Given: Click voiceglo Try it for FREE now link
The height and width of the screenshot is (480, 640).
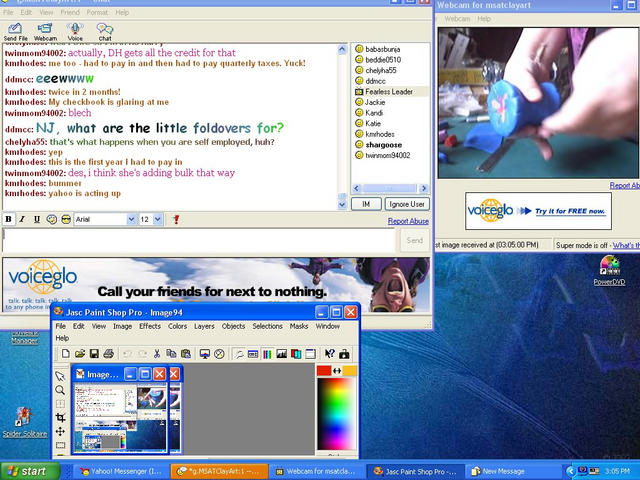Looking at the screenshot, I should pyautogui.click(x=570, y=211).
